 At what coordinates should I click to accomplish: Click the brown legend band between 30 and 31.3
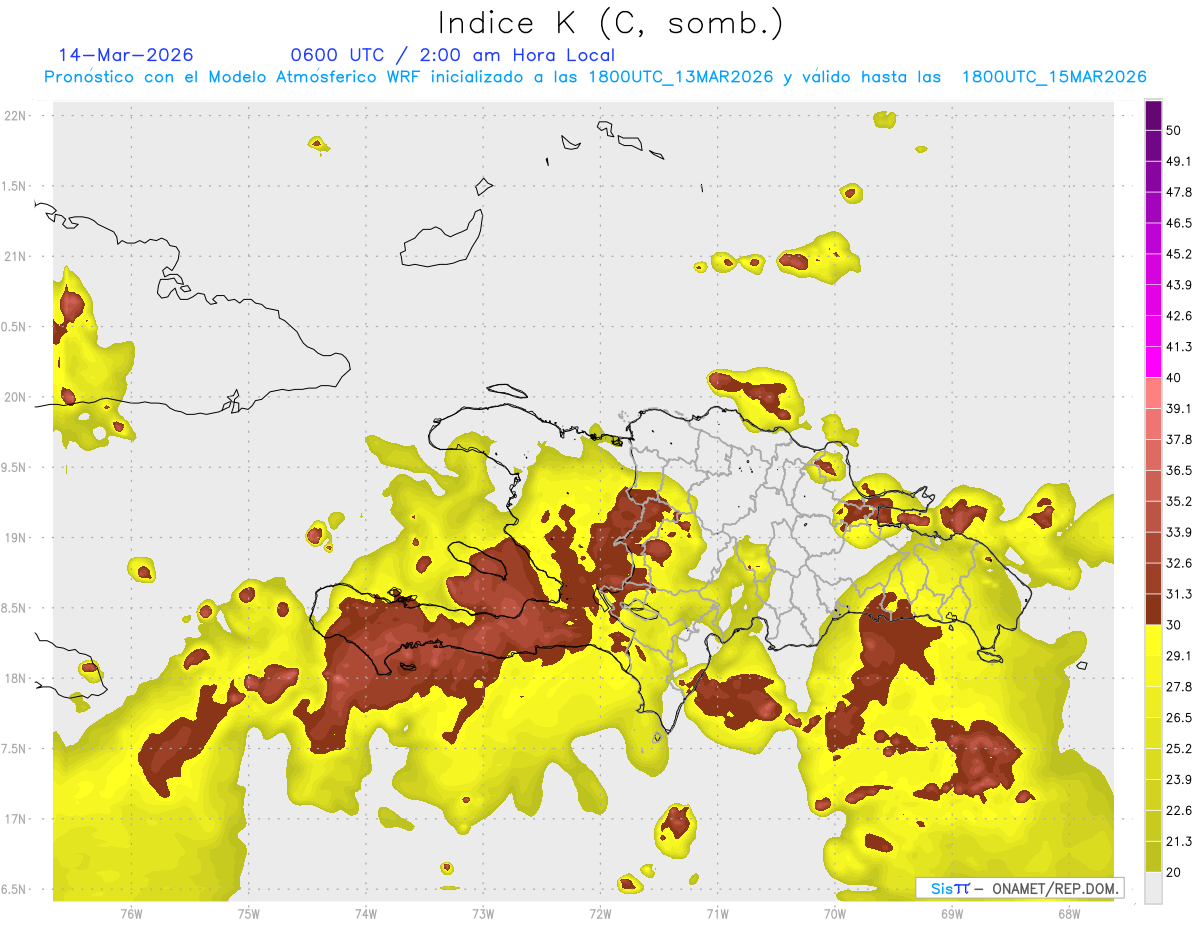tap(1153, 609)
